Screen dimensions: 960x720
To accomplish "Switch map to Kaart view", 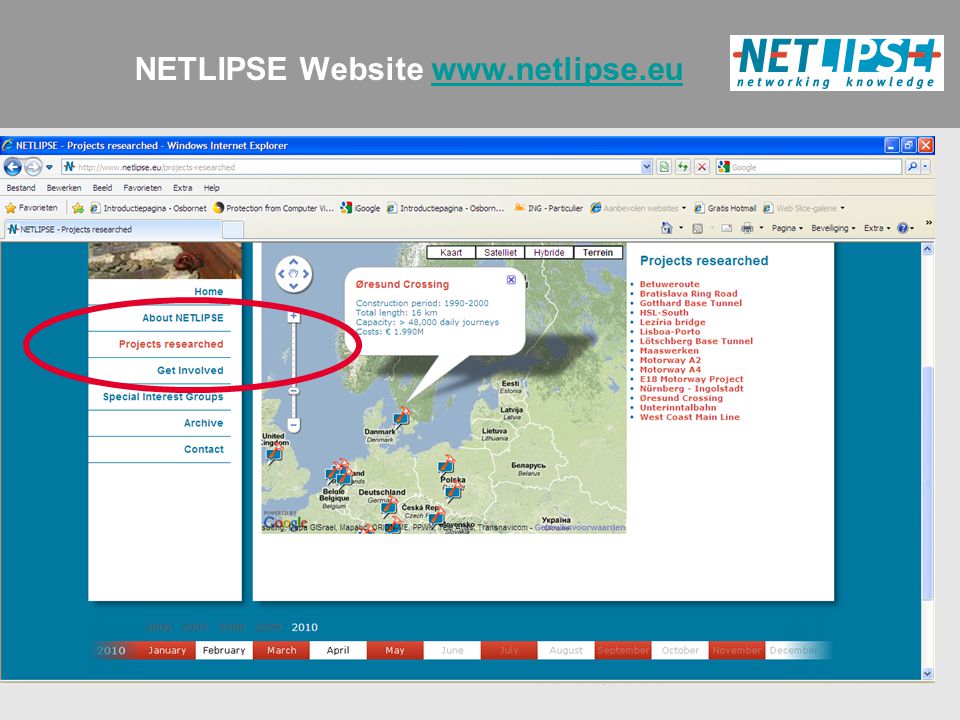I will click(451, 252).
